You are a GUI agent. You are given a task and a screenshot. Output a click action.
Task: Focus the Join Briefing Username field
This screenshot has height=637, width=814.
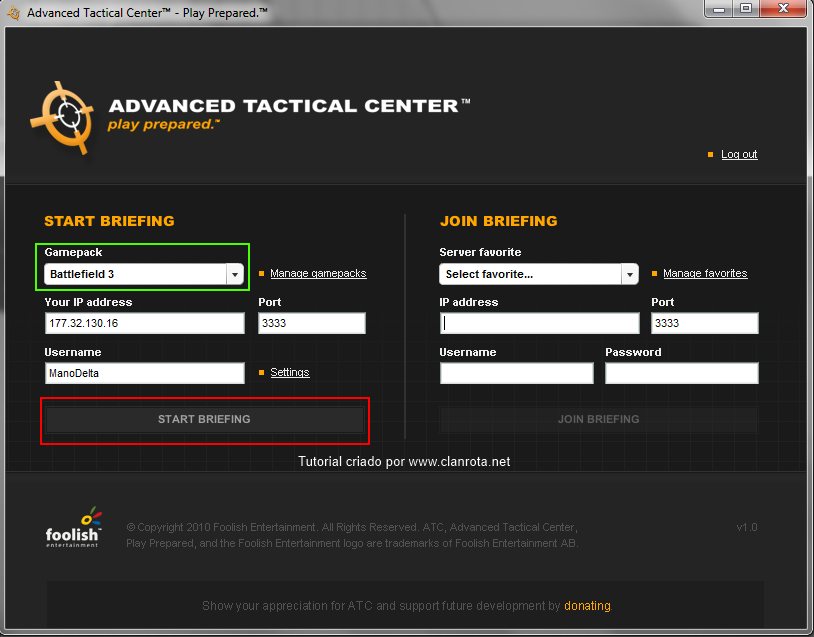coord(517,373)
